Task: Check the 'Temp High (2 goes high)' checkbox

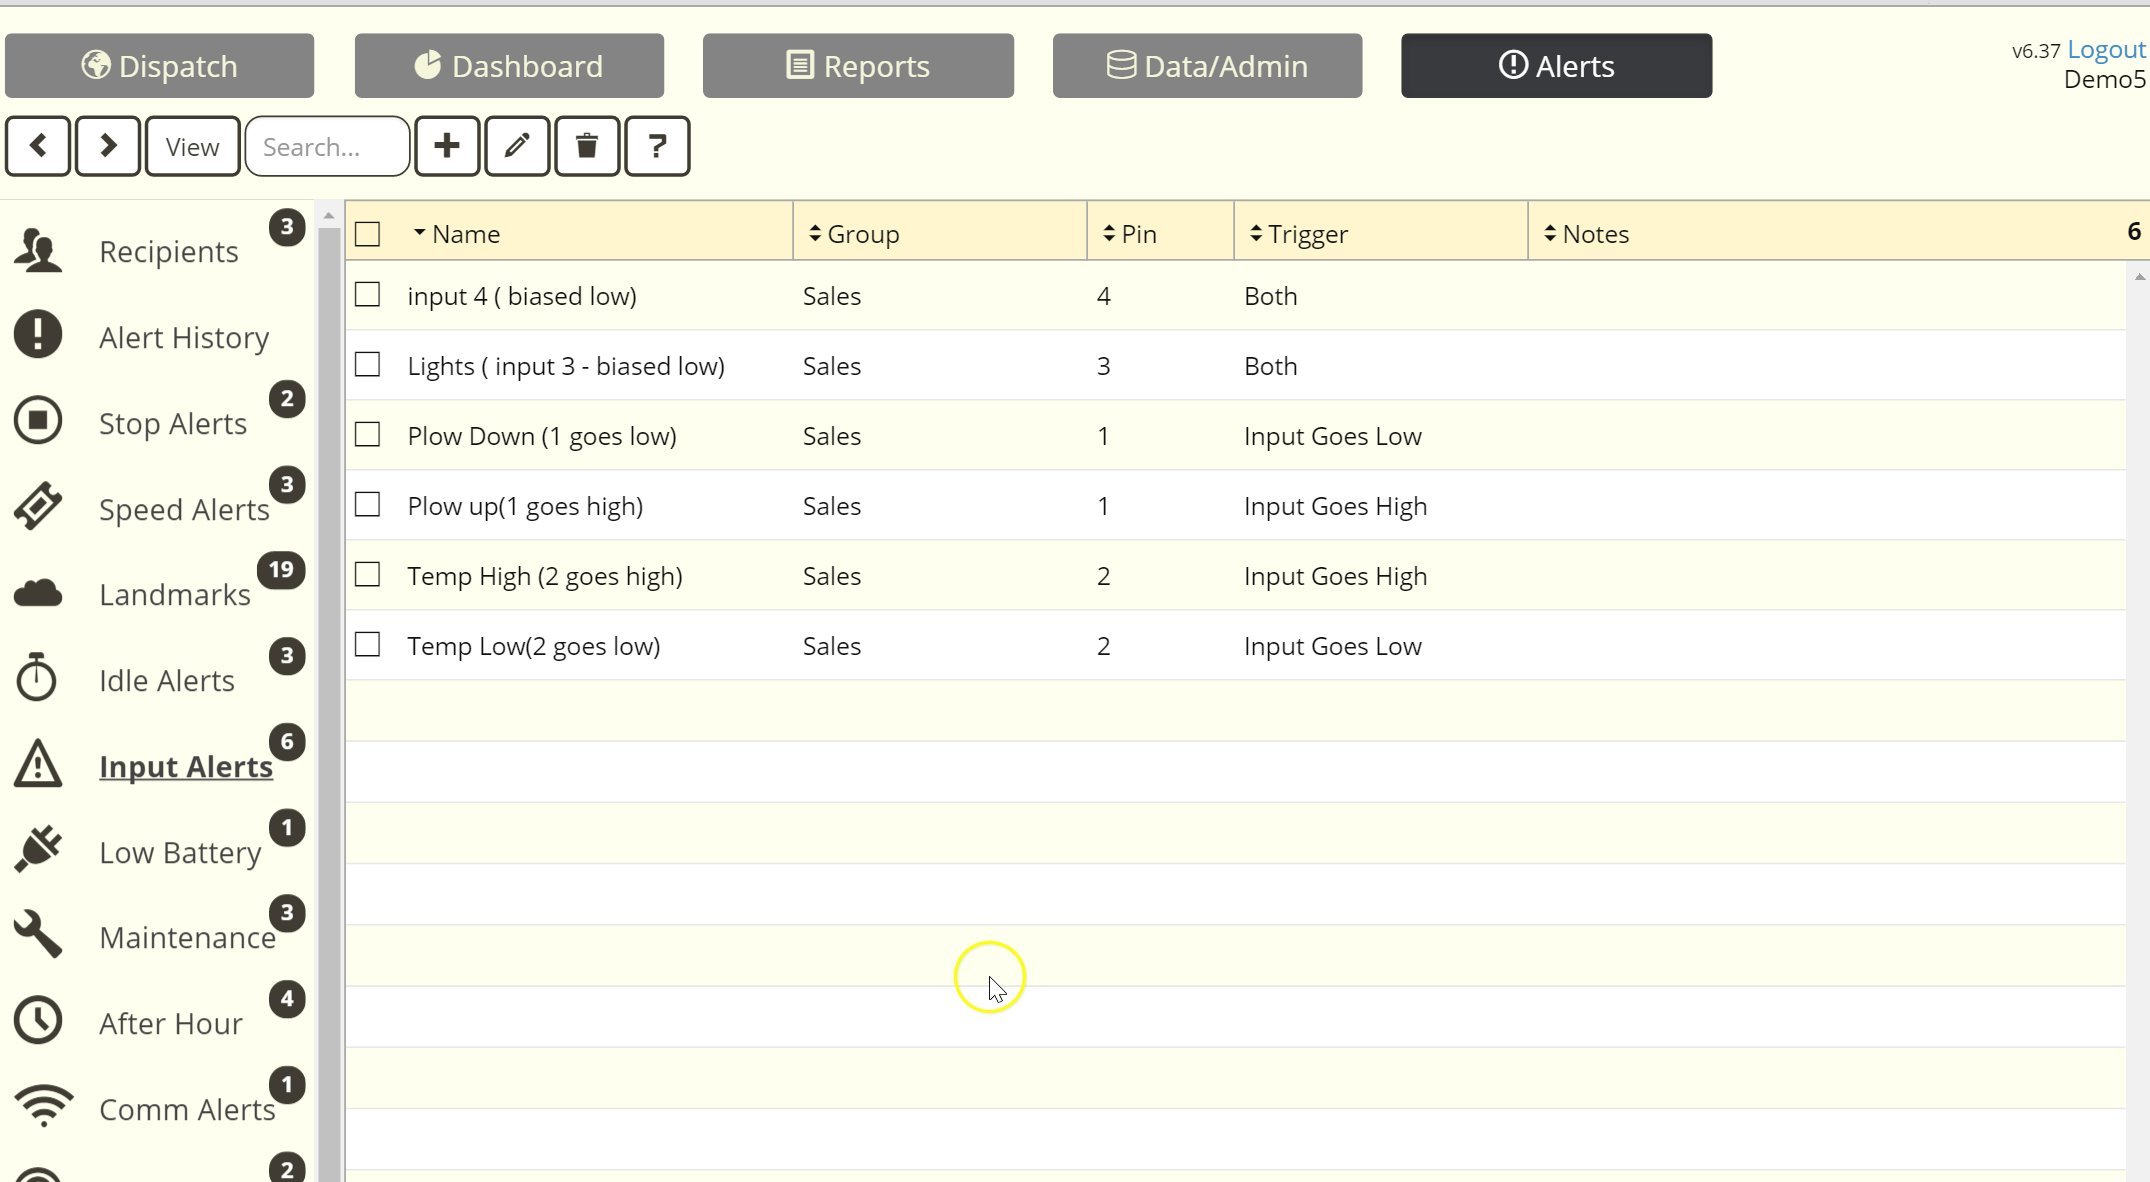Action: [368, 575]
